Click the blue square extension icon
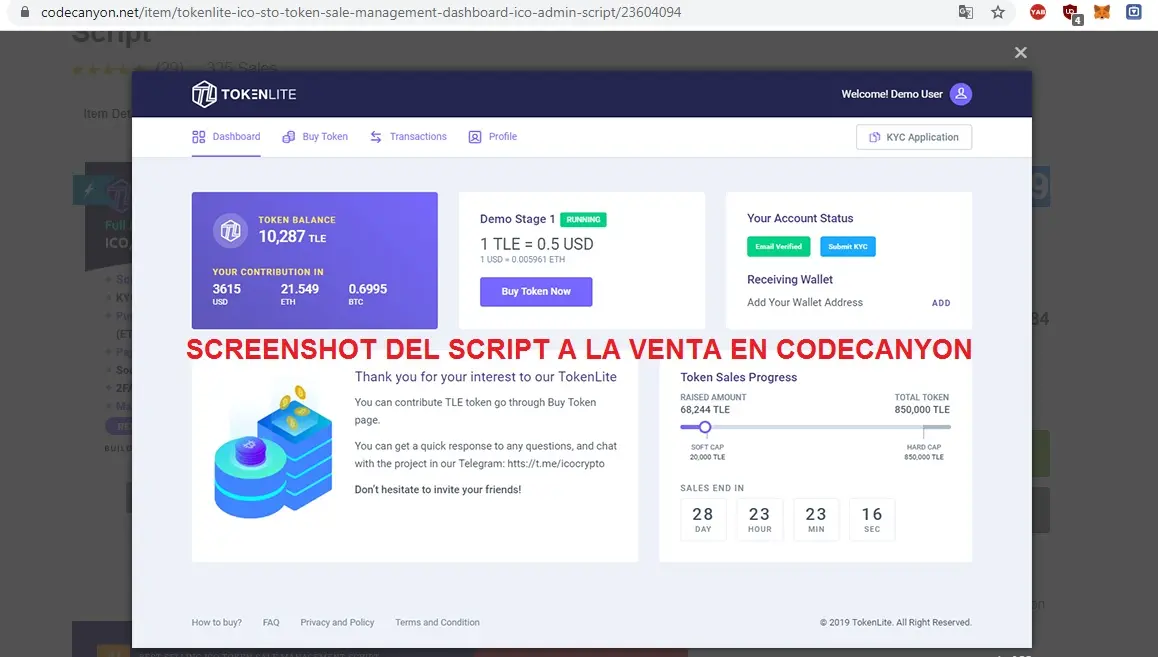This screenshot has height=657, width=1158. coord(1134,12)
